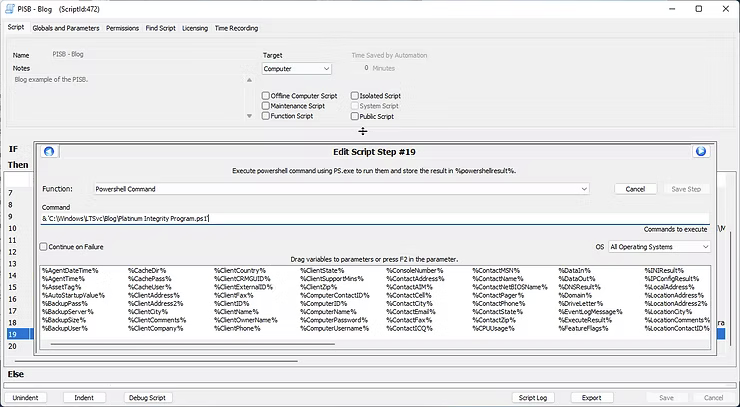Open the Time Recording tab

pyautogui.click(x=236, y=28)
